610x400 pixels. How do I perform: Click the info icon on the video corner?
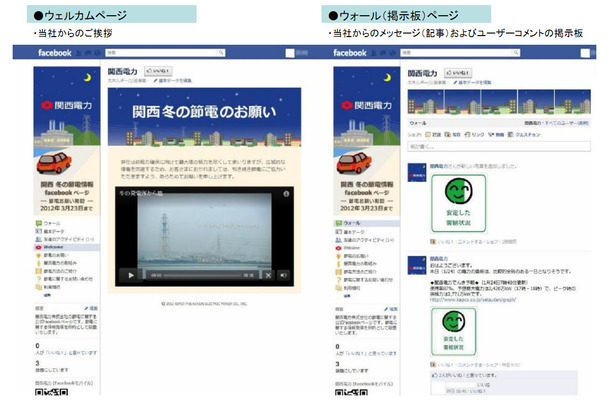pyautogui.click(x=286, y=193)
